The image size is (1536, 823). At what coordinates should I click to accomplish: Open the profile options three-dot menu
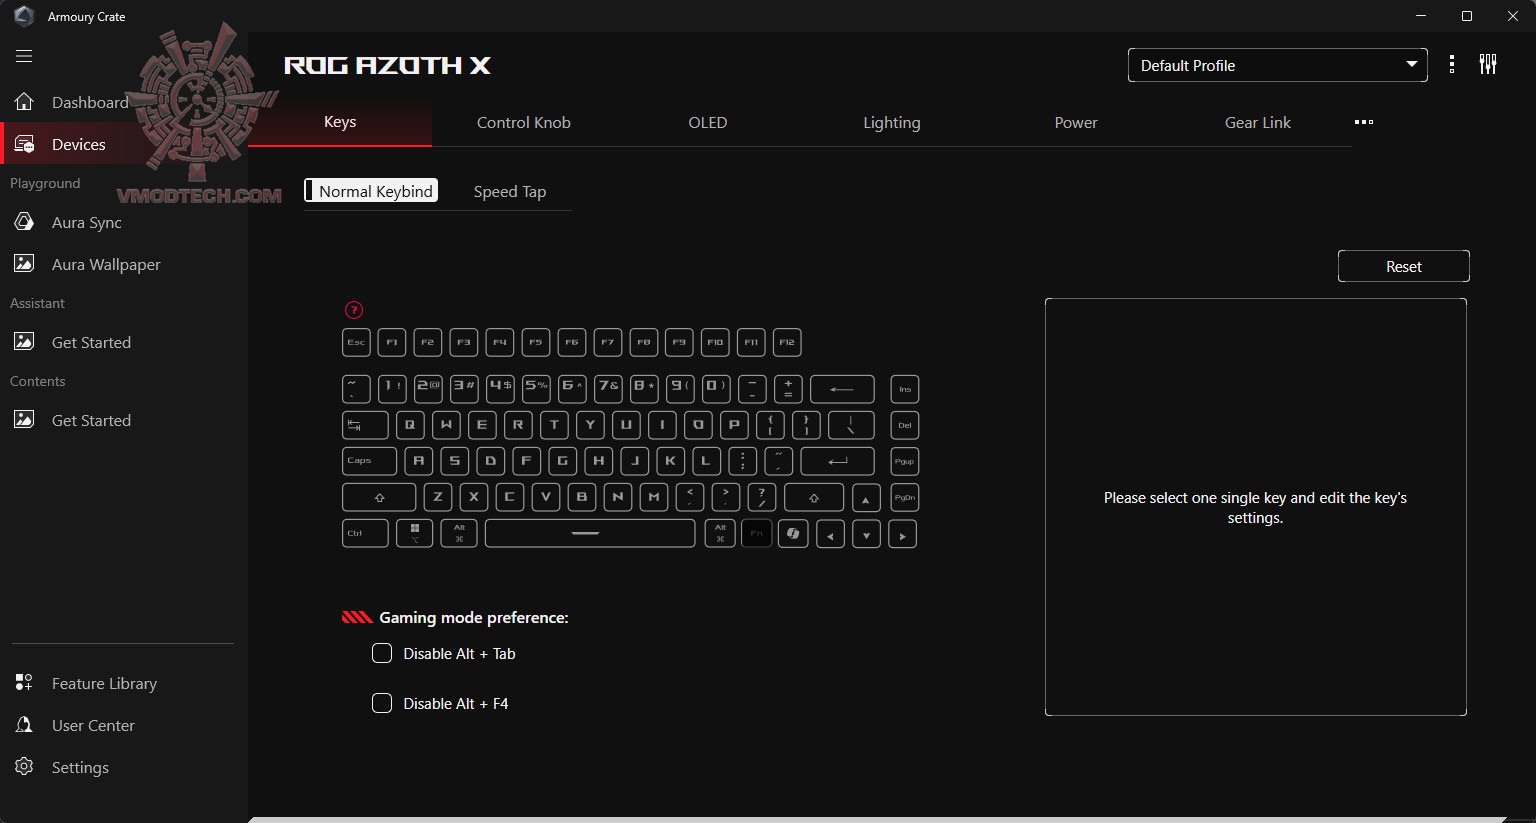pos(1452,65)
